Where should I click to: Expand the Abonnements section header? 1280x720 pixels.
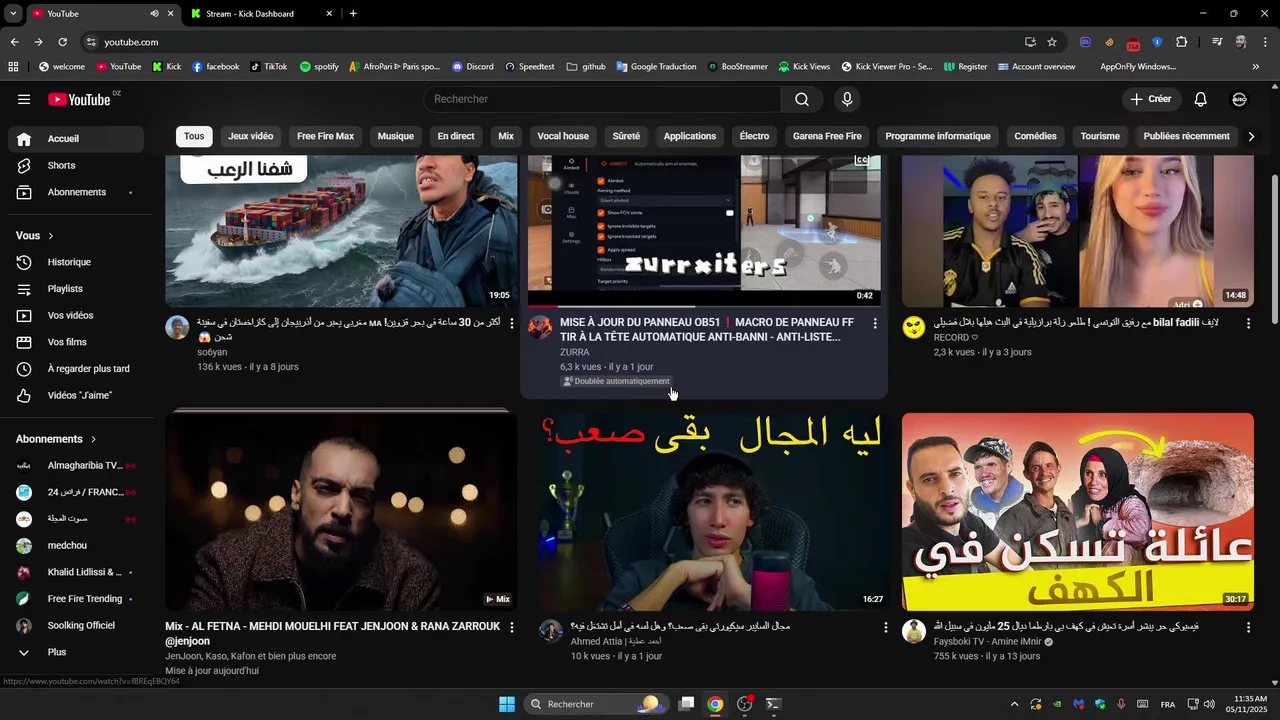point(57,439)
